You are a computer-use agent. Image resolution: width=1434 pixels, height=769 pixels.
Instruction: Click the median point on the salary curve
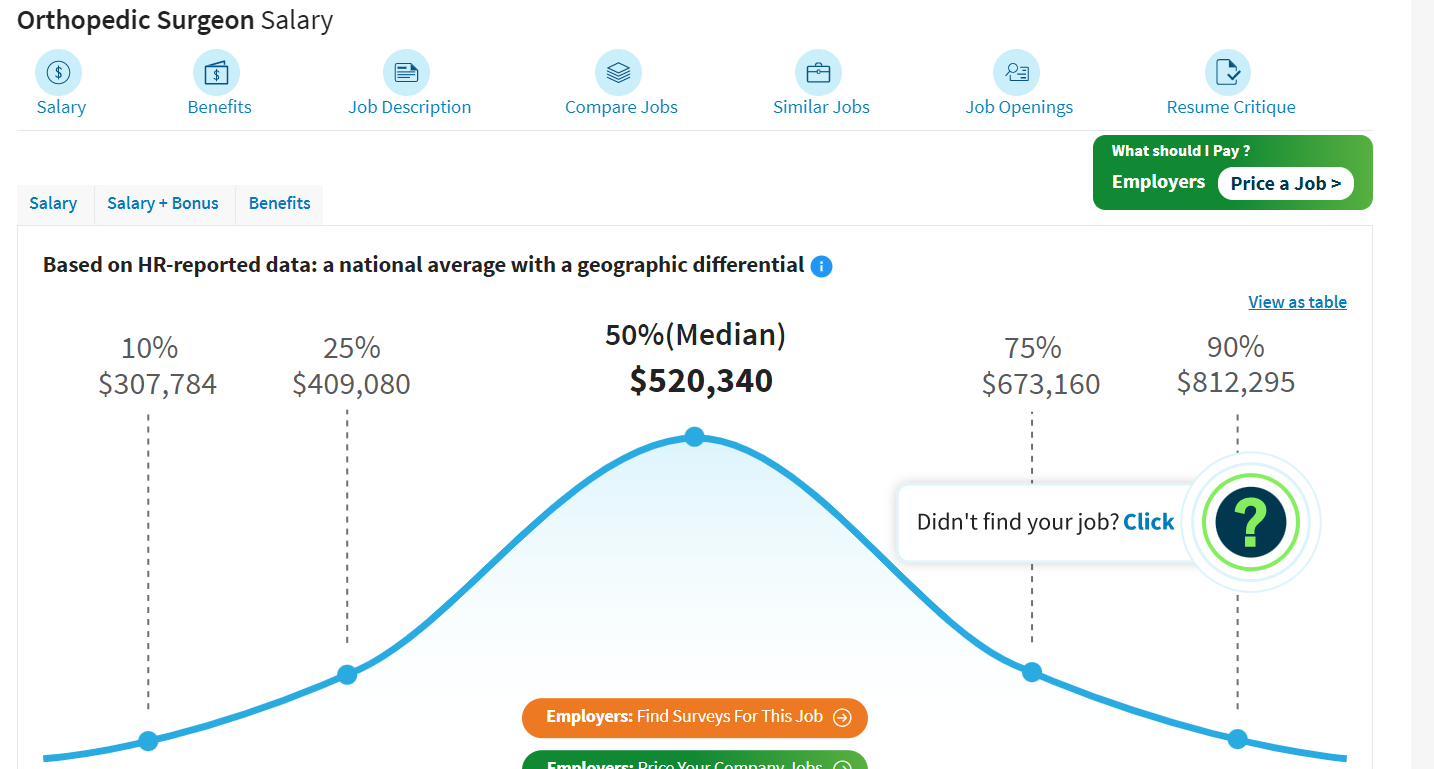694,437
